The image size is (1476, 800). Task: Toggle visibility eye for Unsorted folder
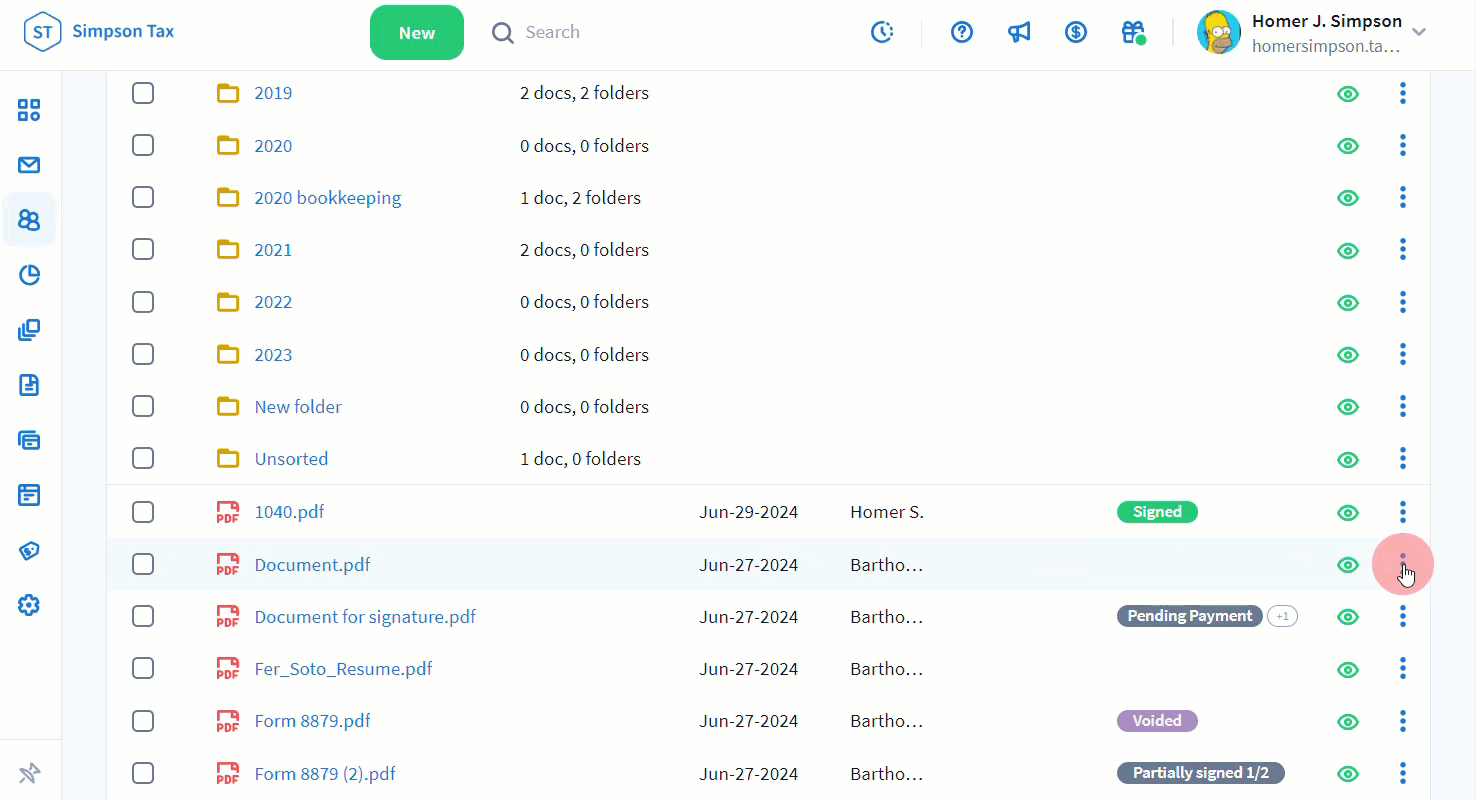(1348, 459)
